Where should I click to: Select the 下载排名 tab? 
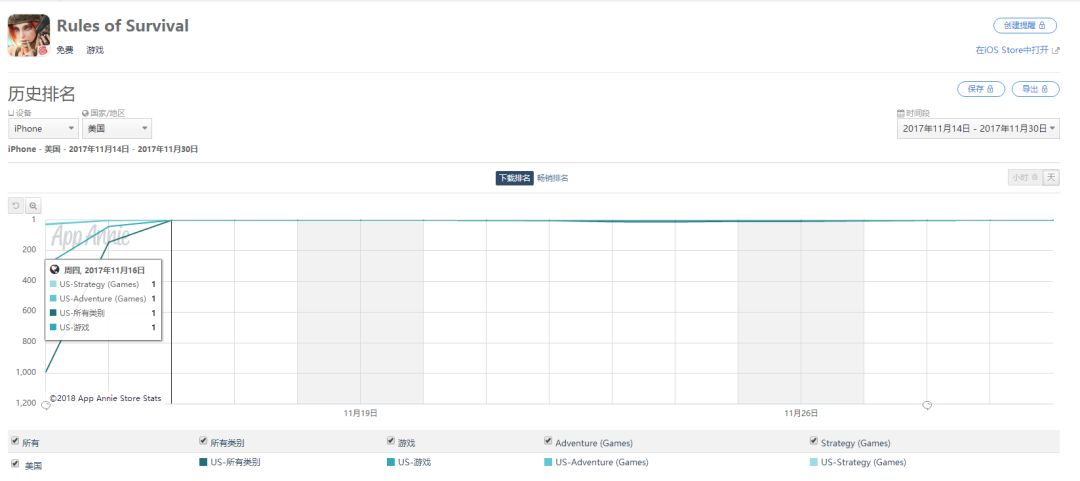514,178
